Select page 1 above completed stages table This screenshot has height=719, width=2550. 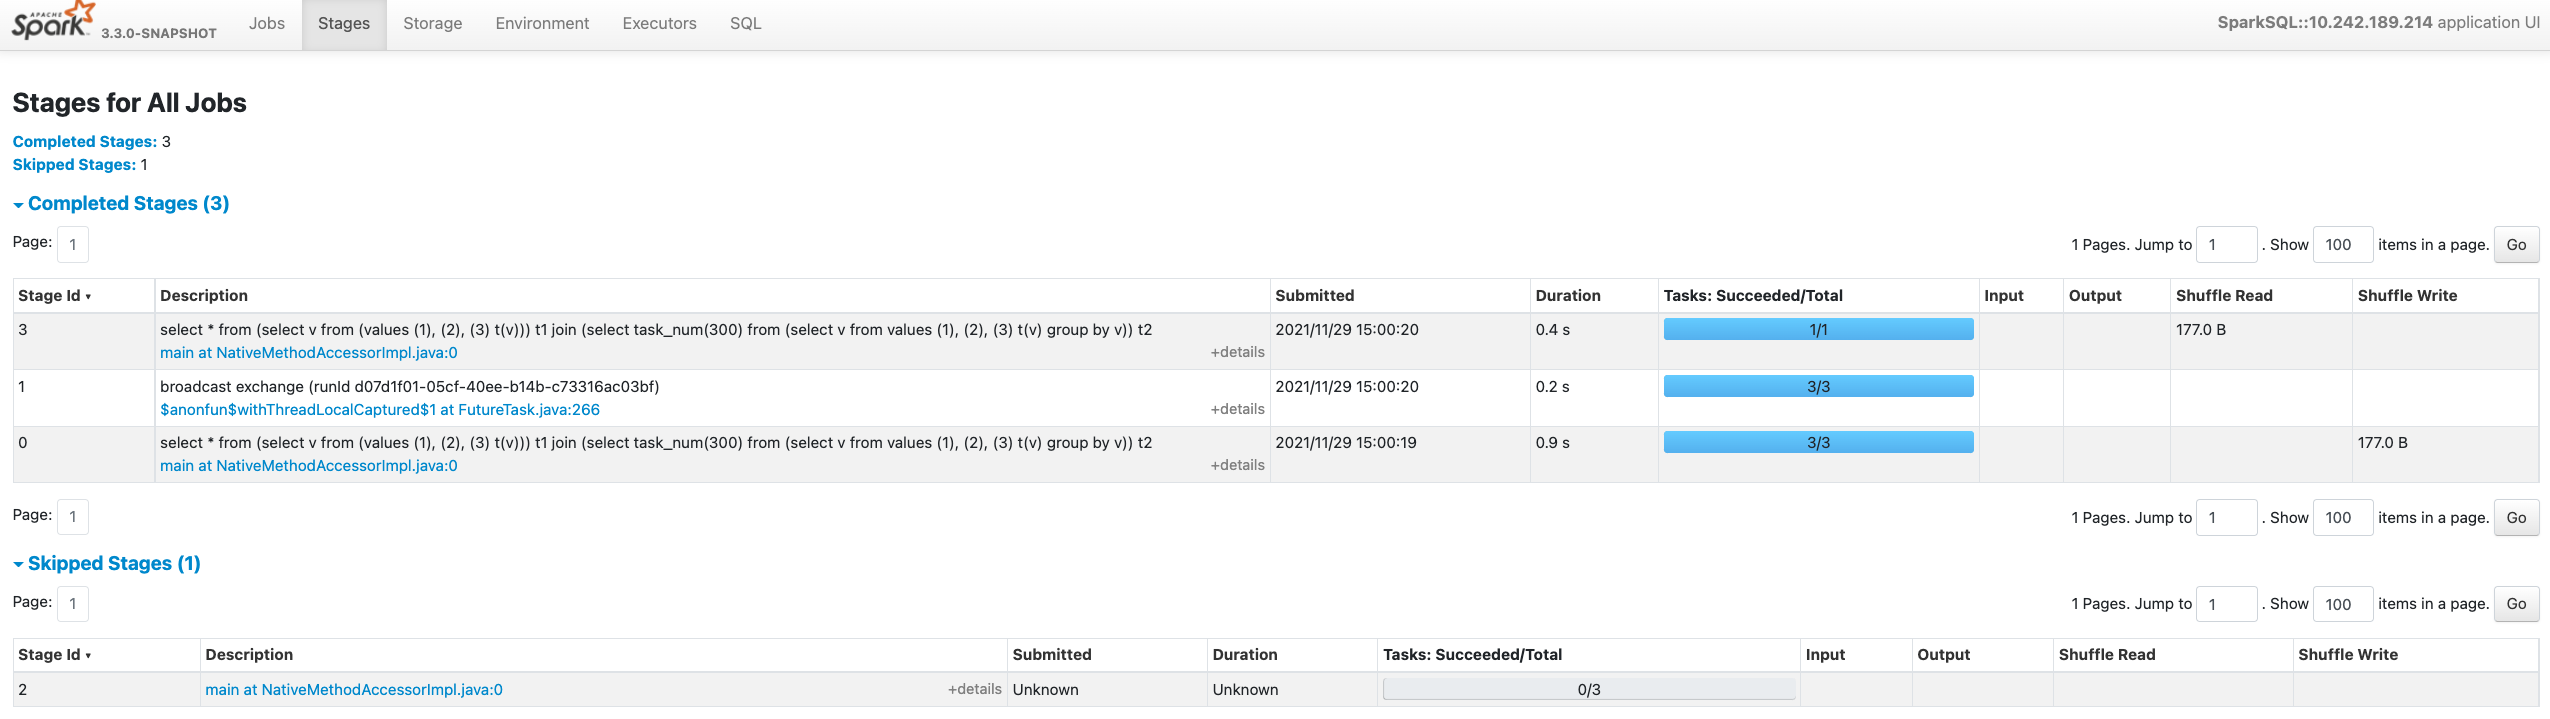[x=73, y=245]
